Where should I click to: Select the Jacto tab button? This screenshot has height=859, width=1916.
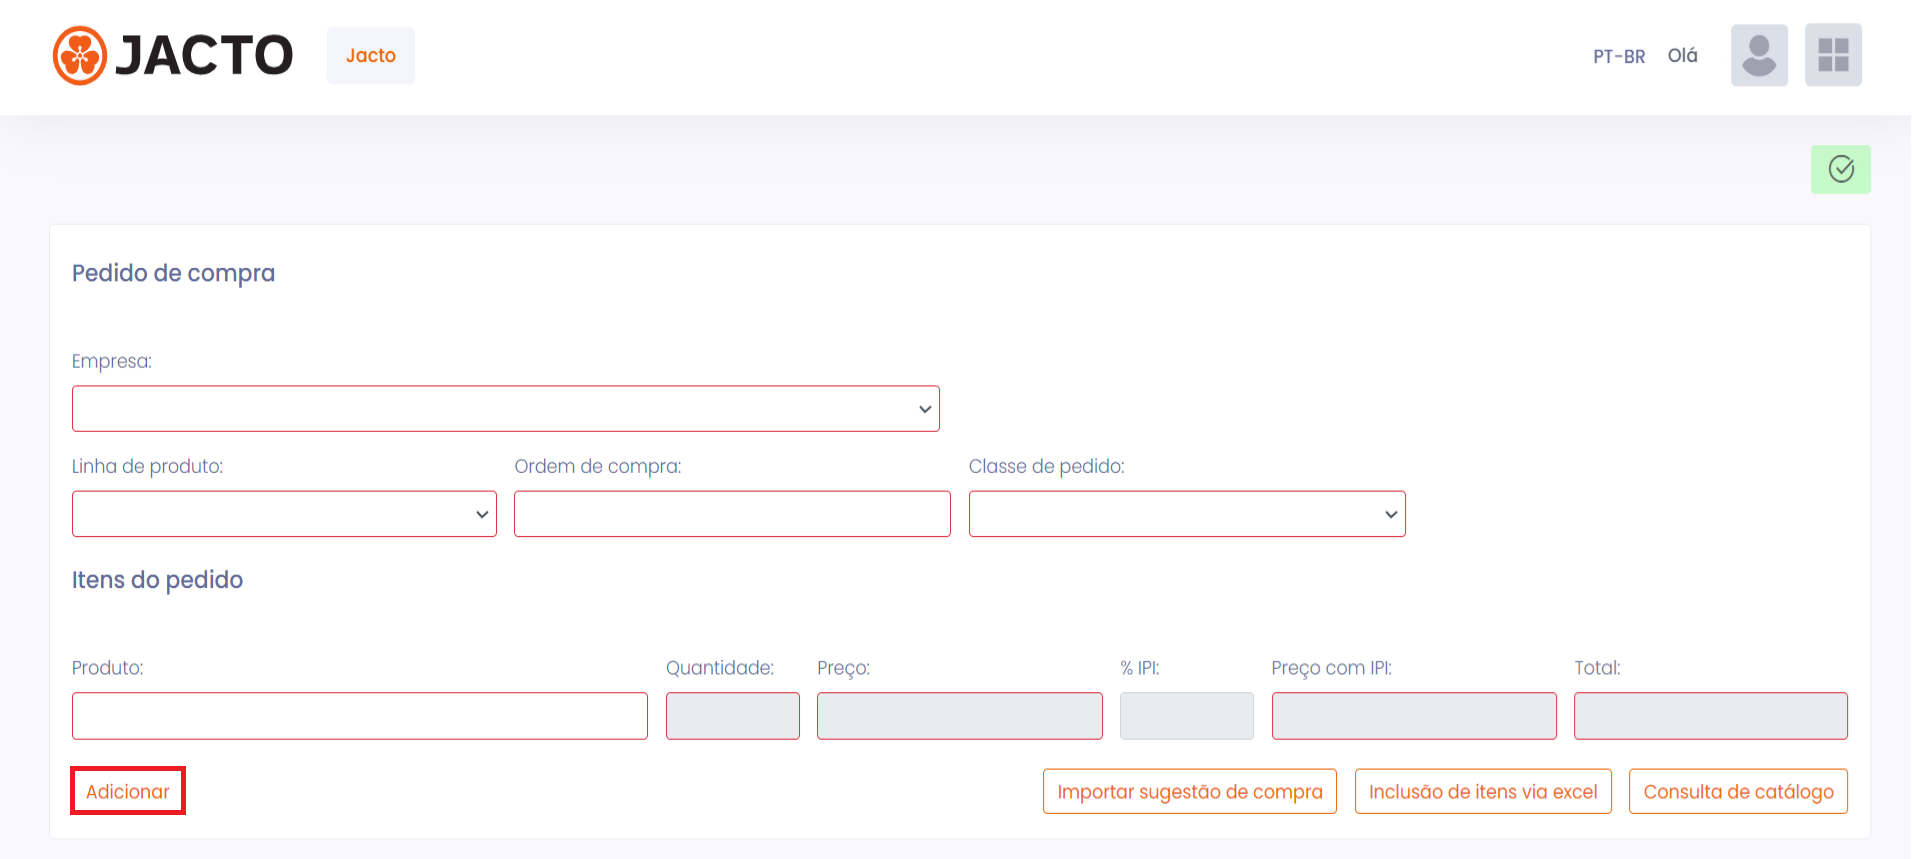point(371,55)
